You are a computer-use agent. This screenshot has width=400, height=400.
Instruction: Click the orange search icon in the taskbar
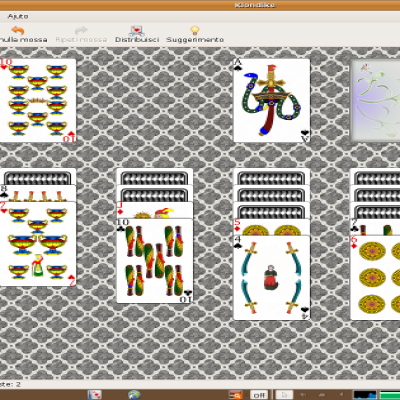click(x=235, y=395)
